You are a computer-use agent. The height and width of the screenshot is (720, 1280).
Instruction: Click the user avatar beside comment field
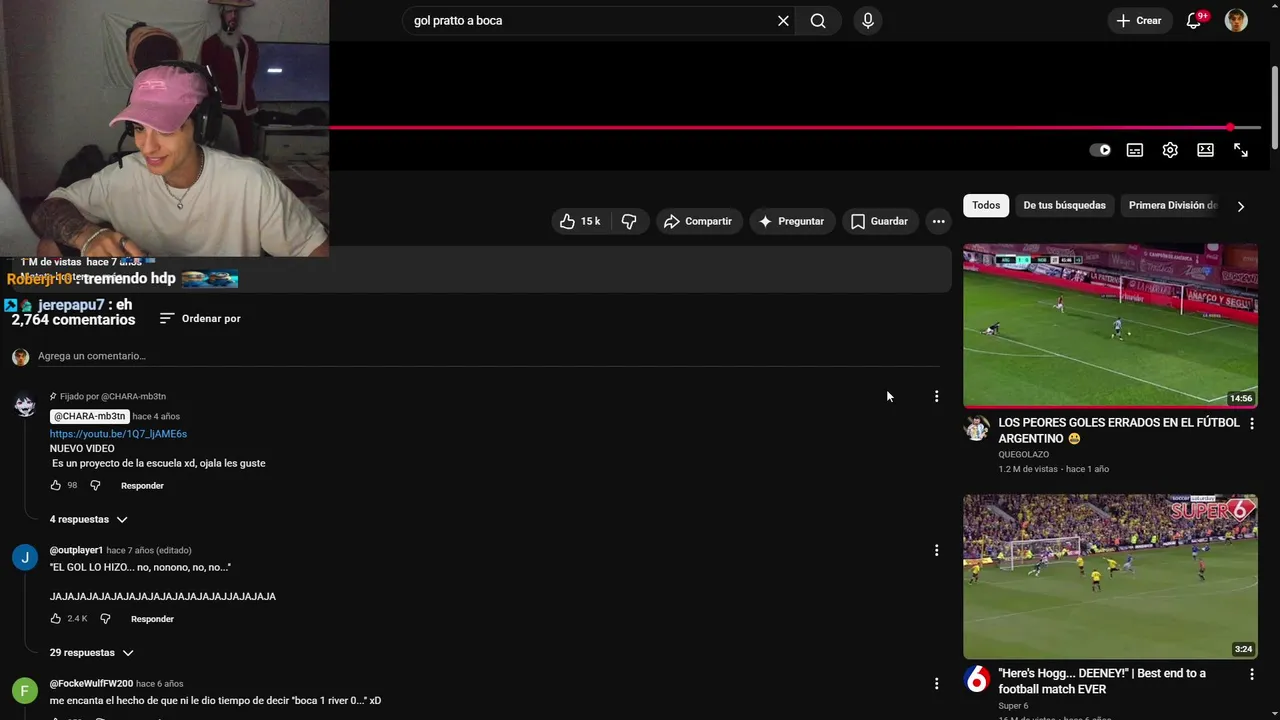[x=20, y=357]
